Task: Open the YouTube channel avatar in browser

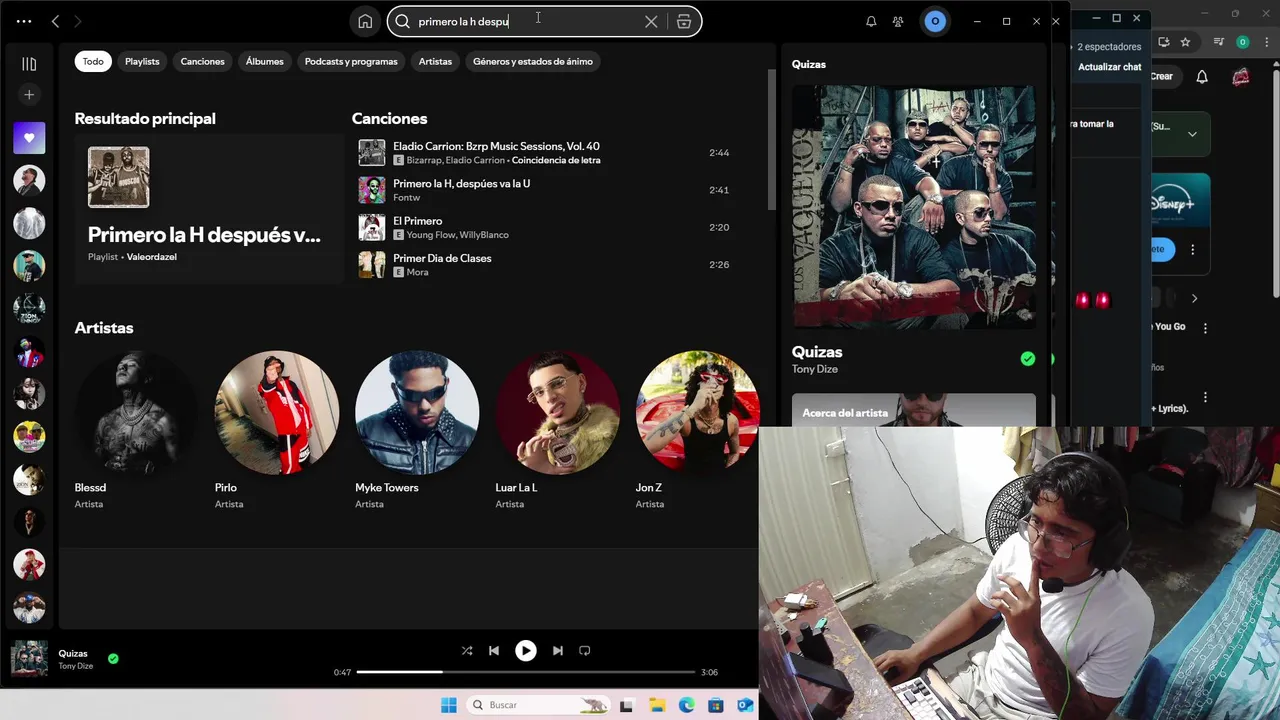Action: tap(1241, 77)
